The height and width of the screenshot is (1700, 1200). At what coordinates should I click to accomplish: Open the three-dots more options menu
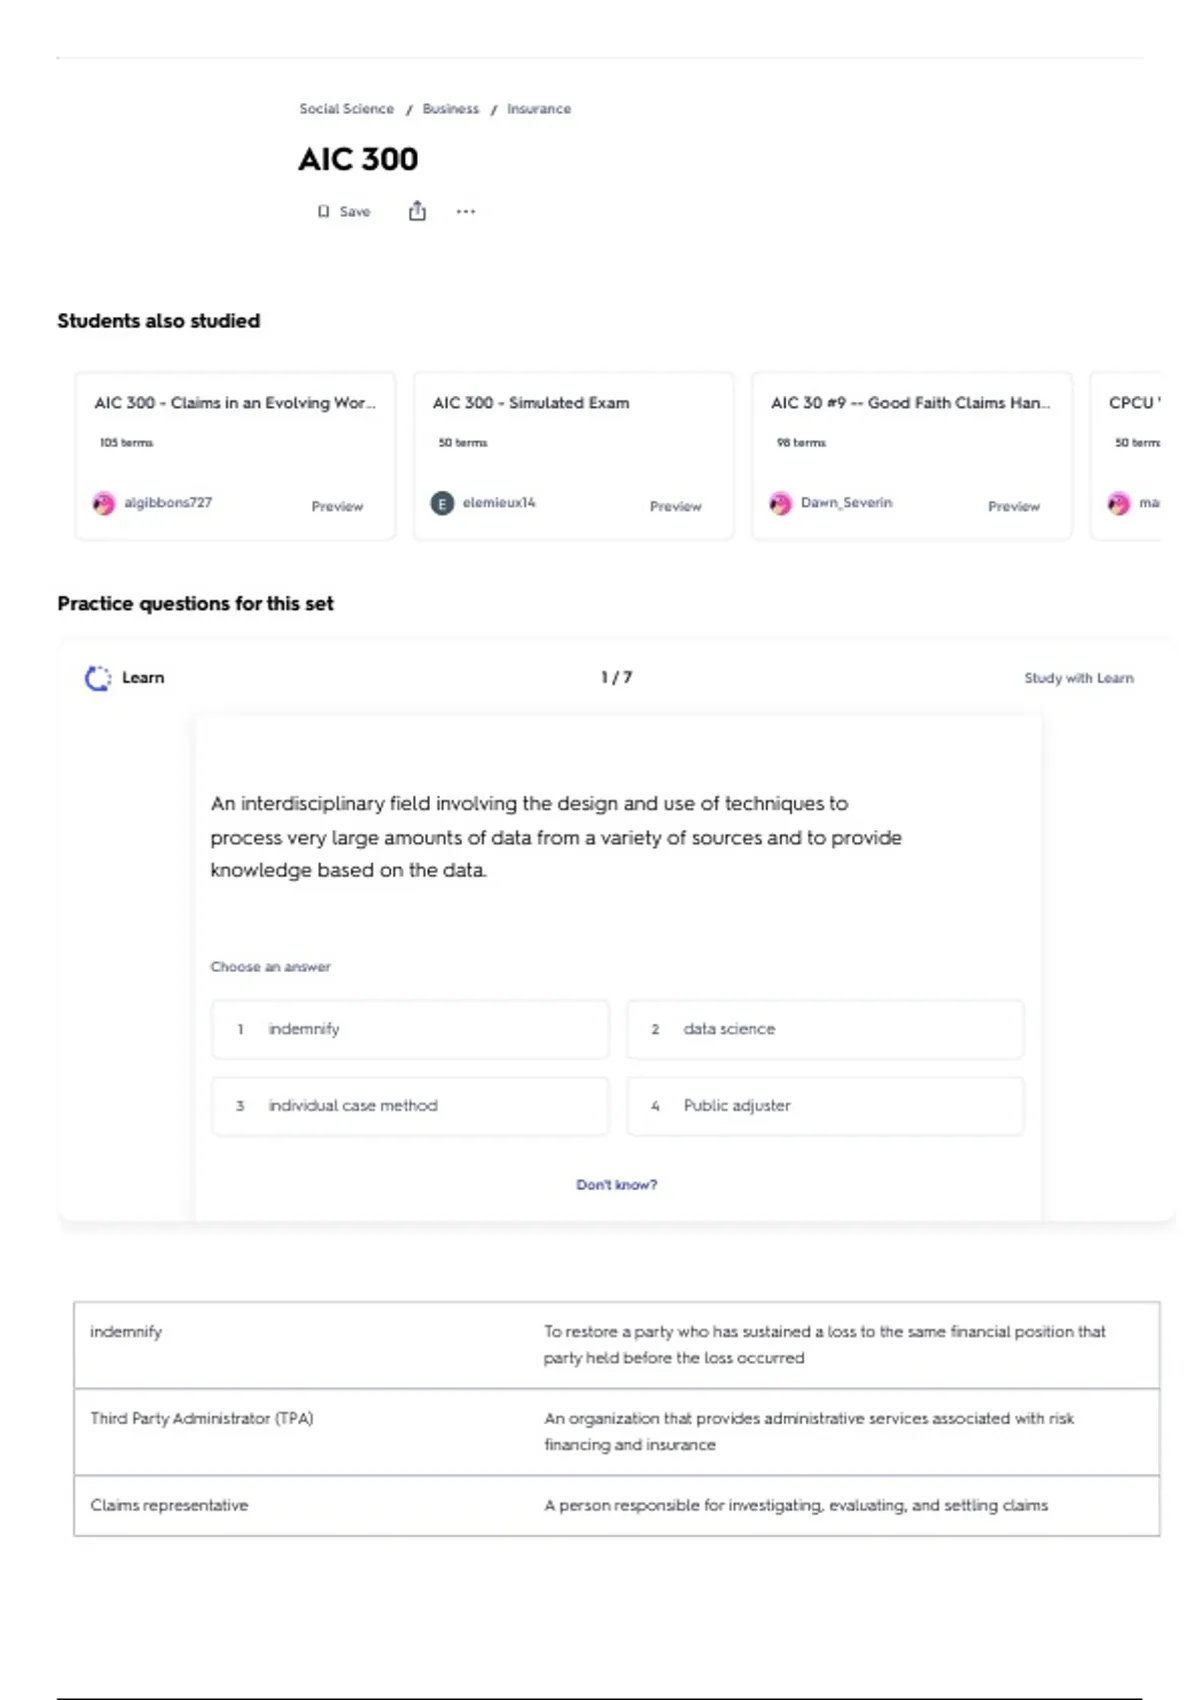[x=466, y=211]
